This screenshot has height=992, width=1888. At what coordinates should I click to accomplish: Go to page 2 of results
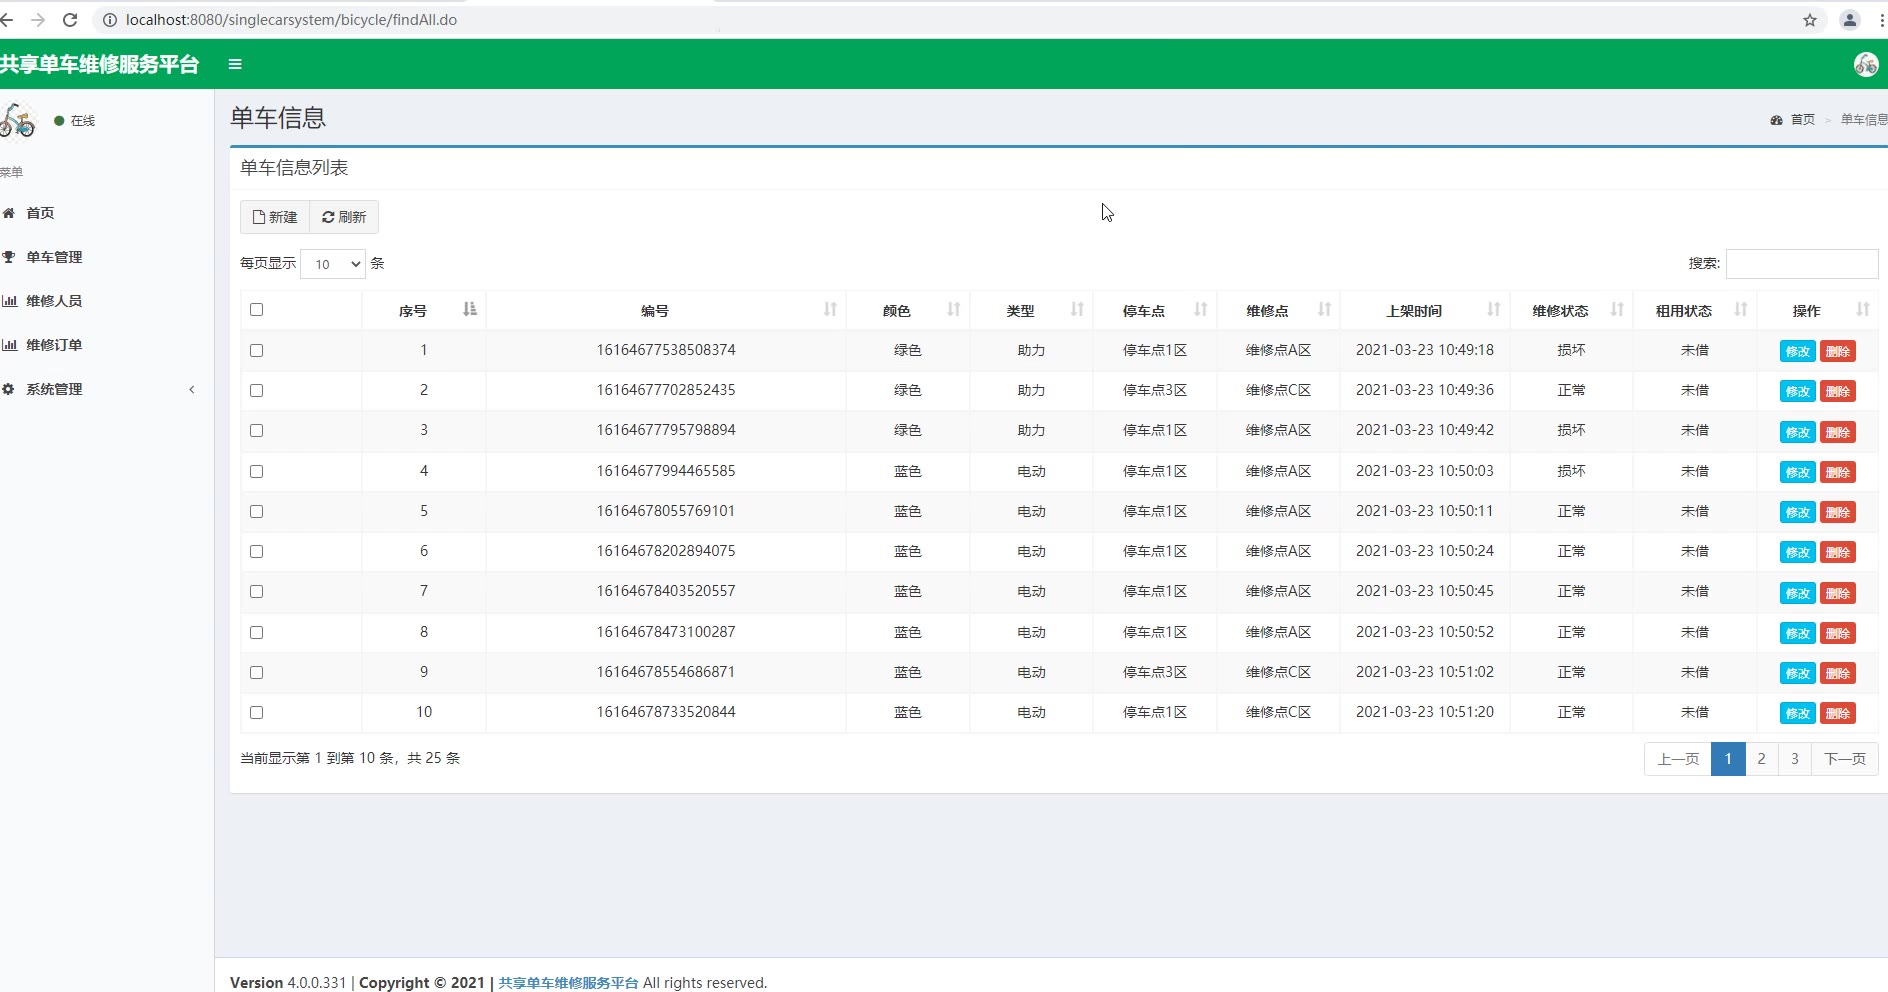point(1761,759)
